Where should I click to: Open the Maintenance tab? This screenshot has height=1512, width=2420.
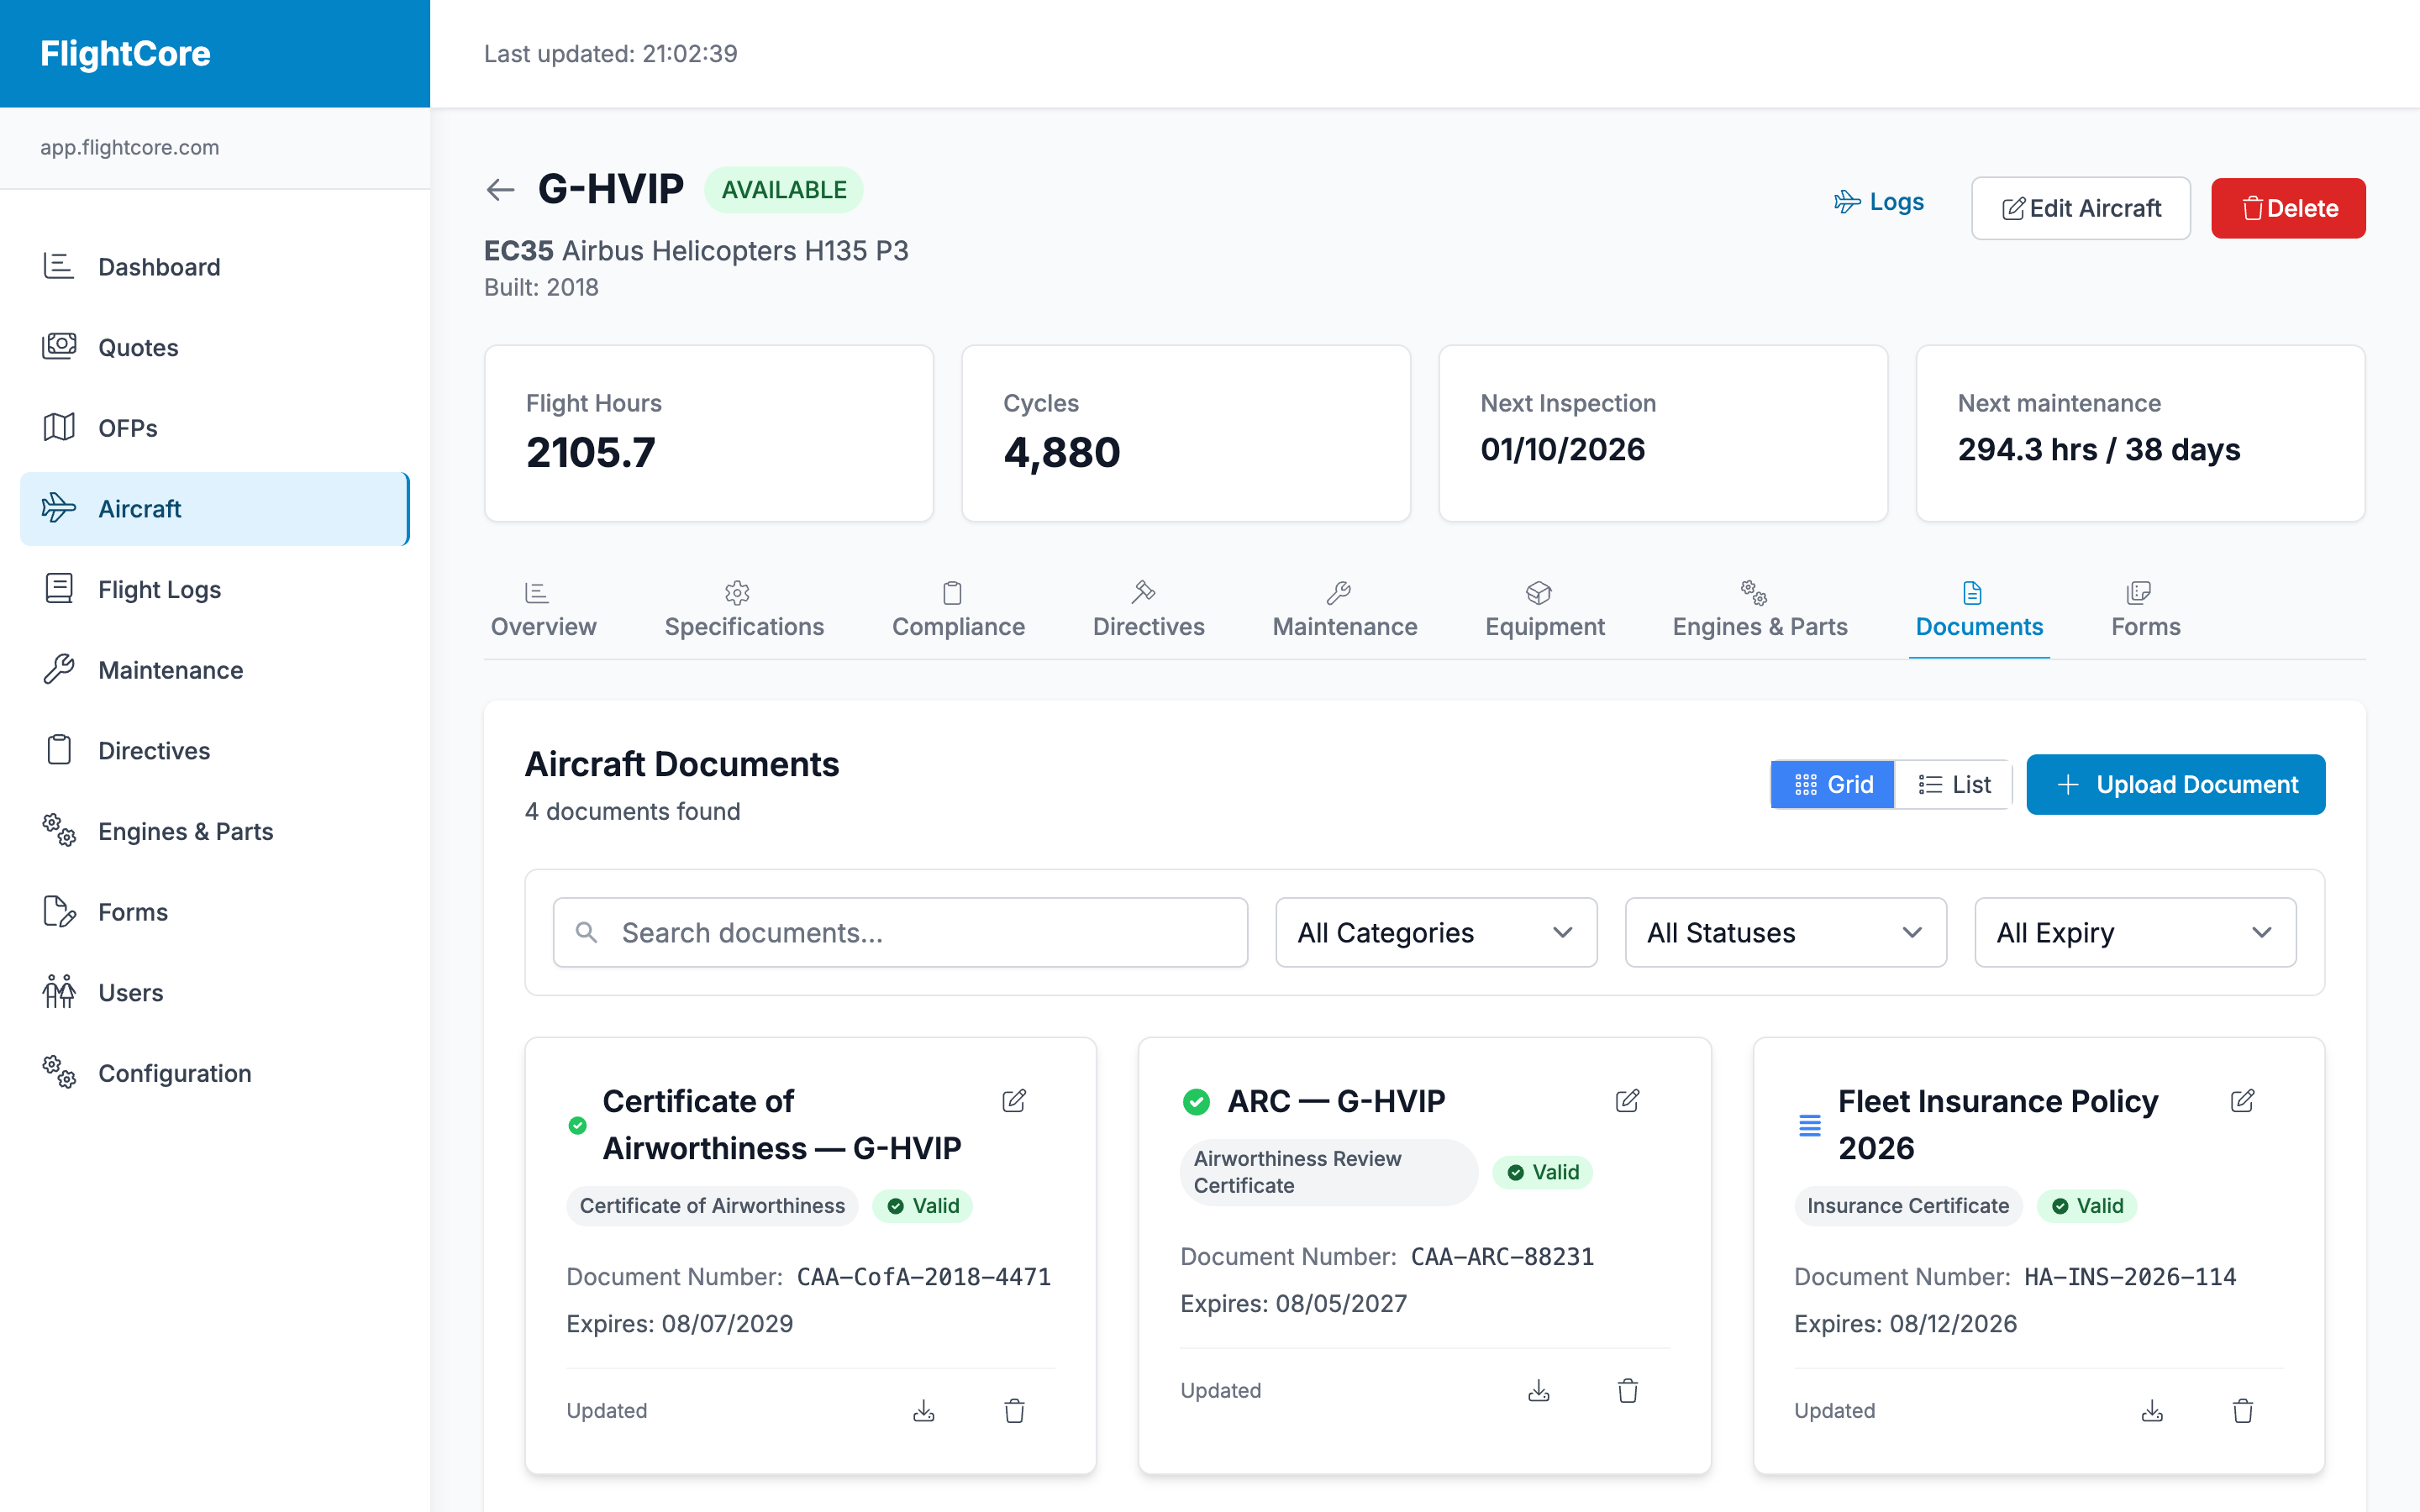[x=1344, y=610]
